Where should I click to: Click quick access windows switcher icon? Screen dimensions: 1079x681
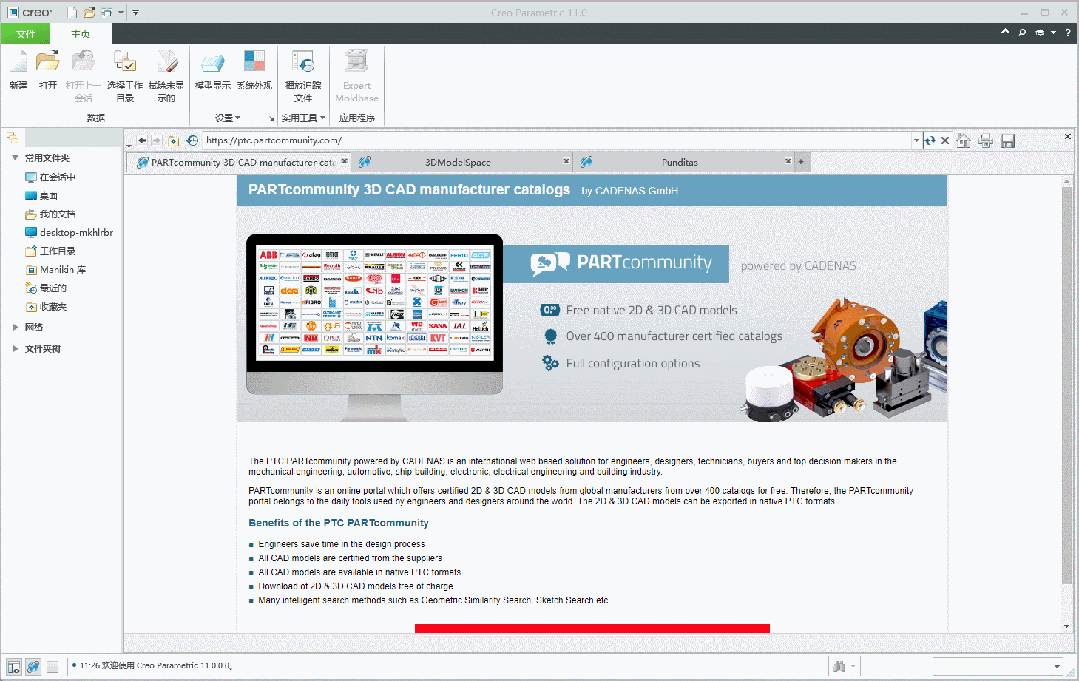(107, 12)
